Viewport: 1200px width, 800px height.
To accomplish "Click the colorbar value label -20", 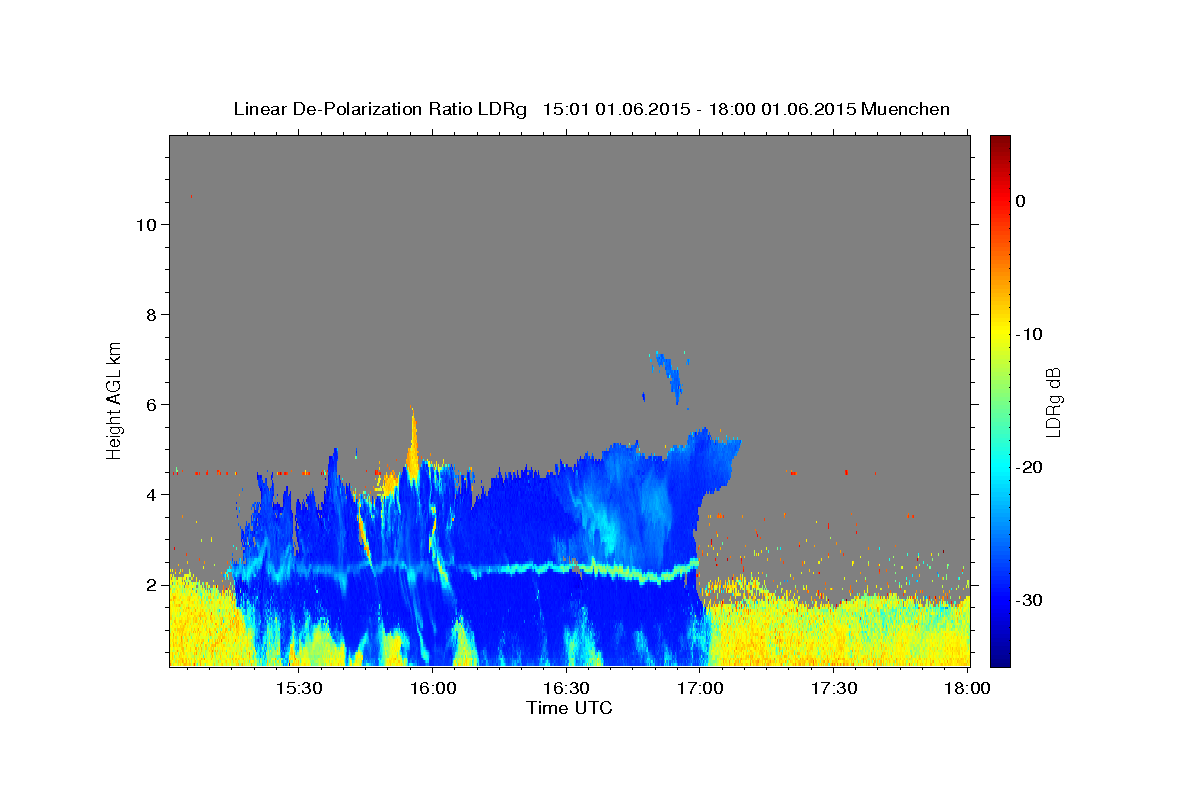I will point(1030,467).
